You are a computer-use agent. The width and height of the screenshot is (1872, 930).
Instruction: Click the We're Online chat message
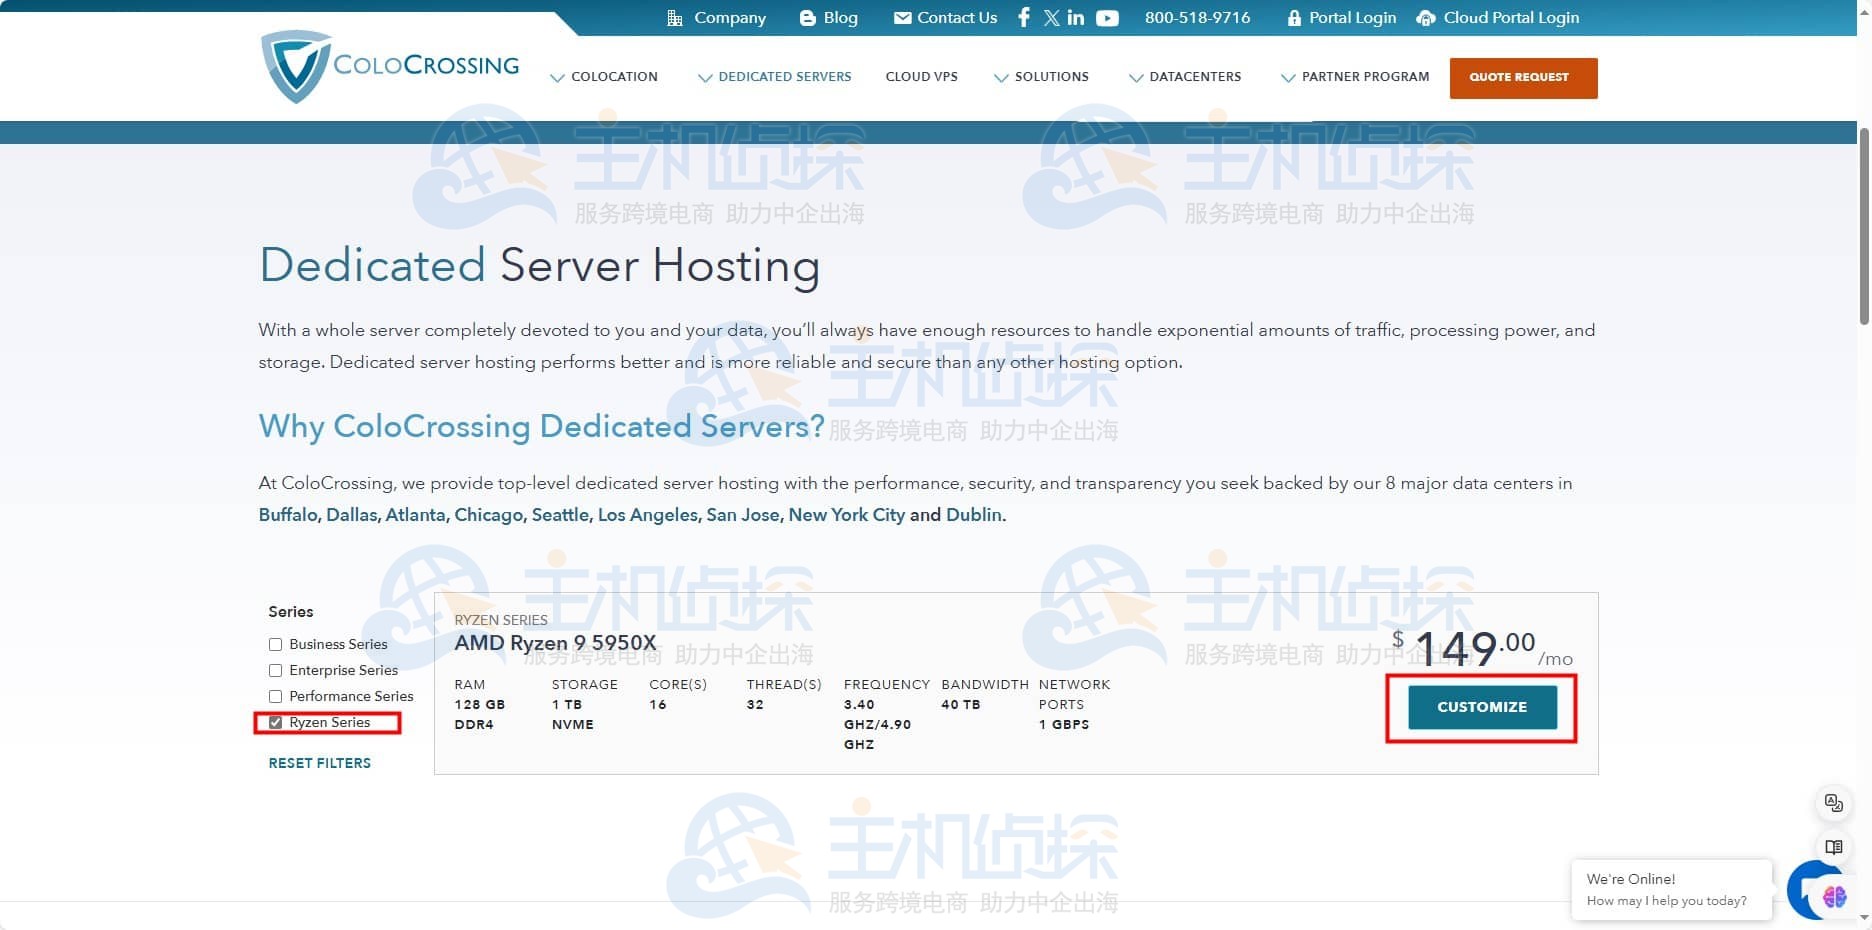tap(1671, 889)
